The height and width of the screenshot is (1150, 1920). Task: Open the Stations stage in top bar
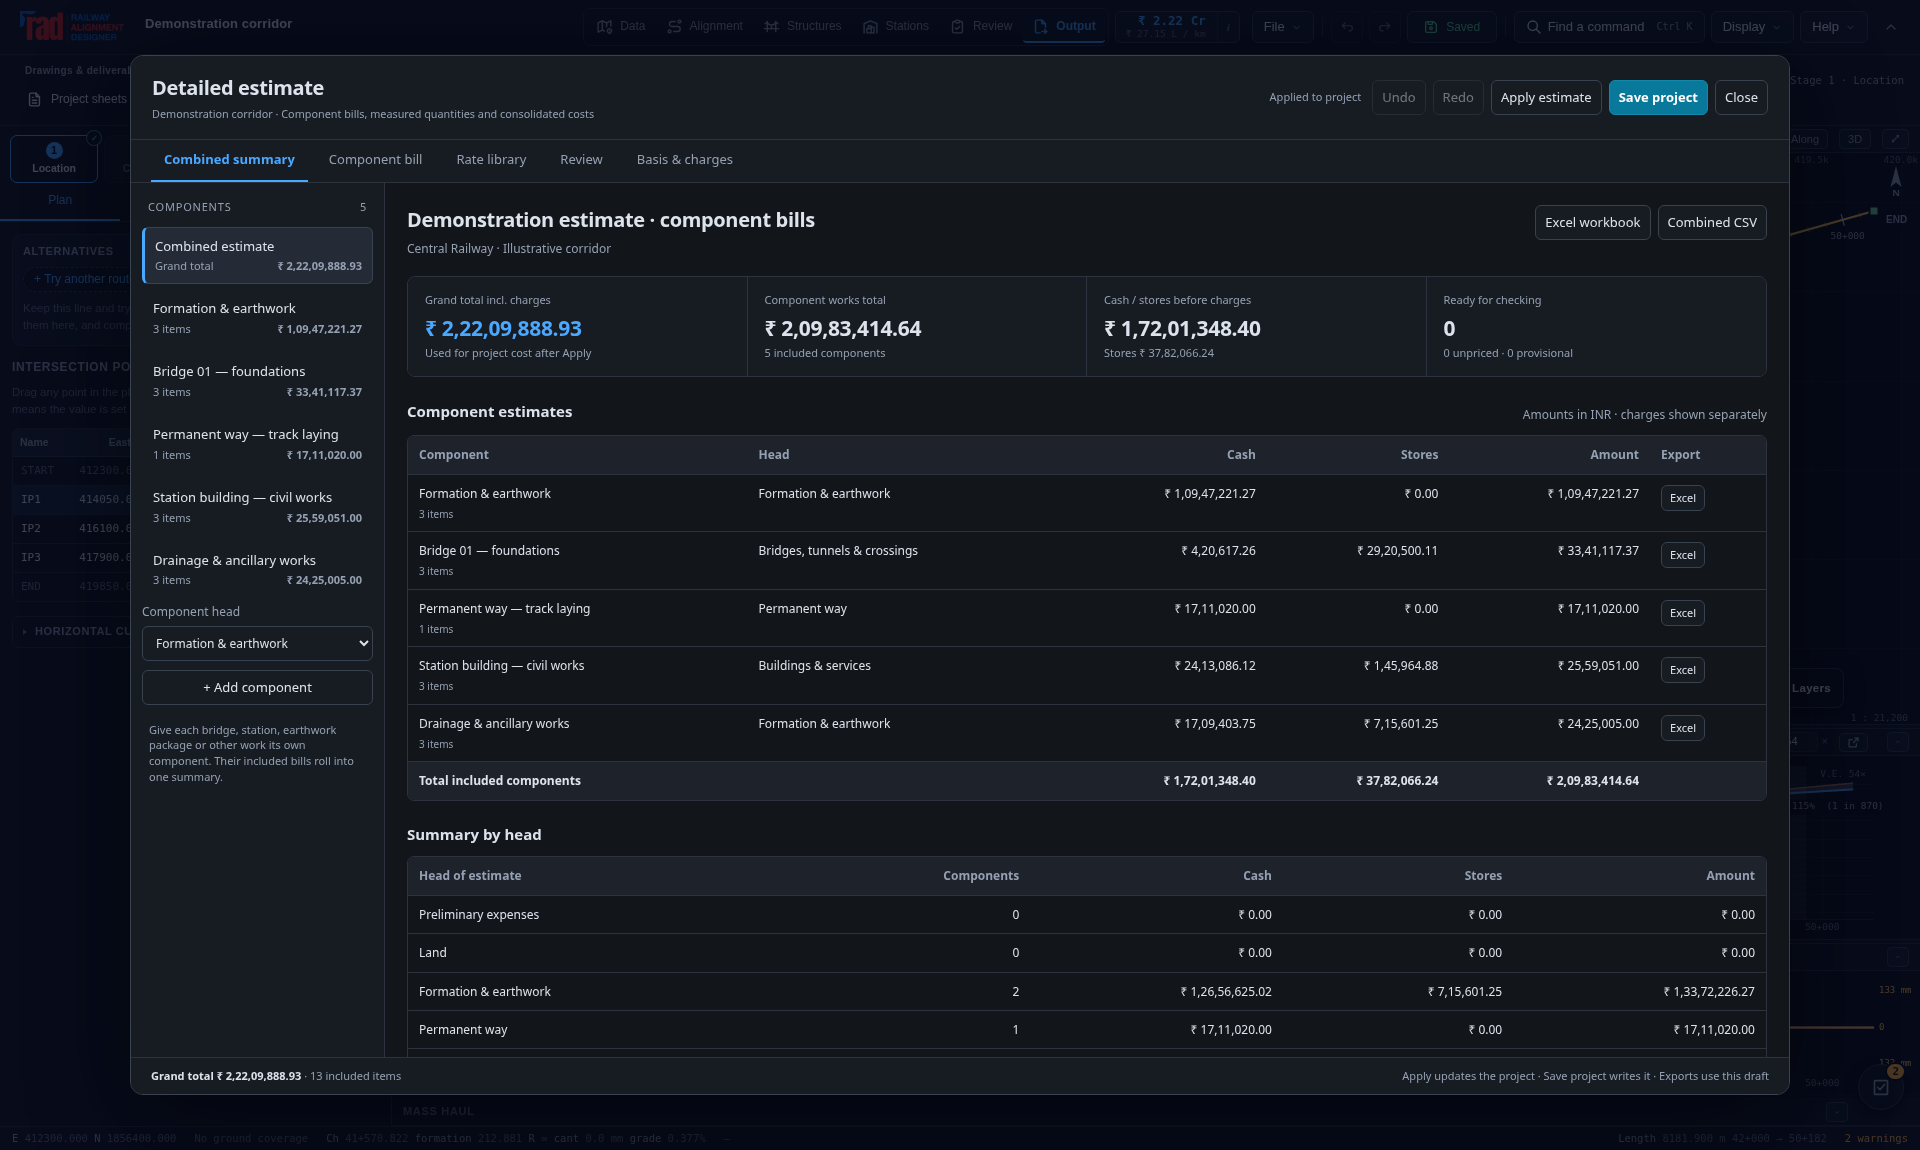896,26
